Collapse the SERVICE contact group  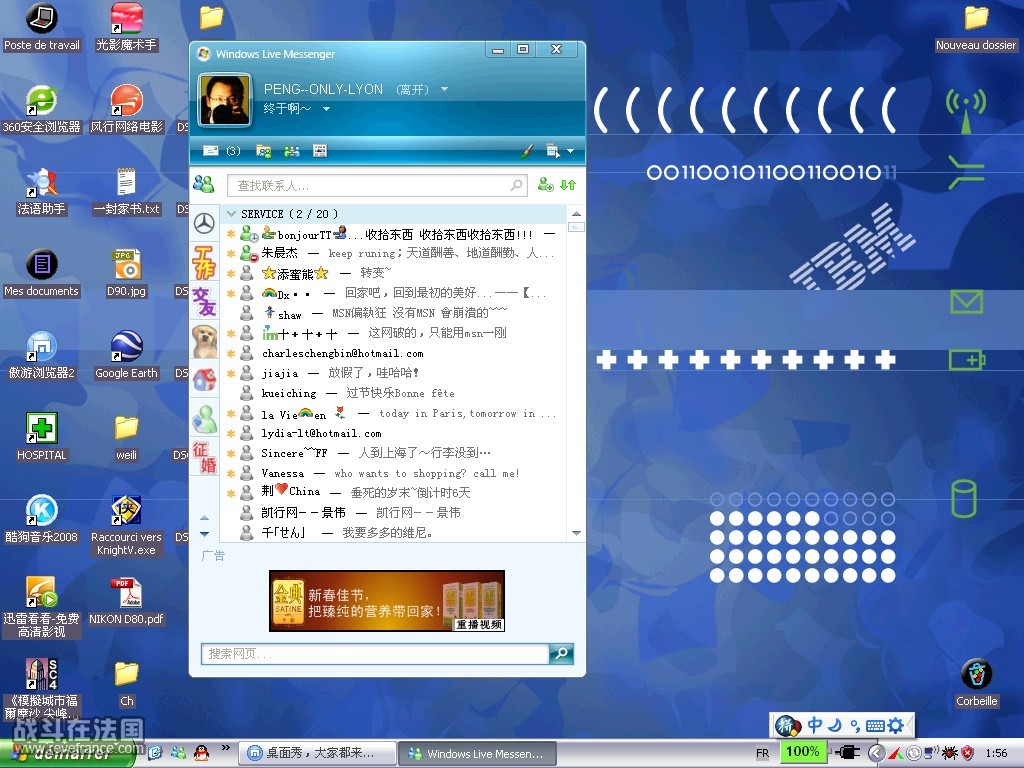[231, 214]
